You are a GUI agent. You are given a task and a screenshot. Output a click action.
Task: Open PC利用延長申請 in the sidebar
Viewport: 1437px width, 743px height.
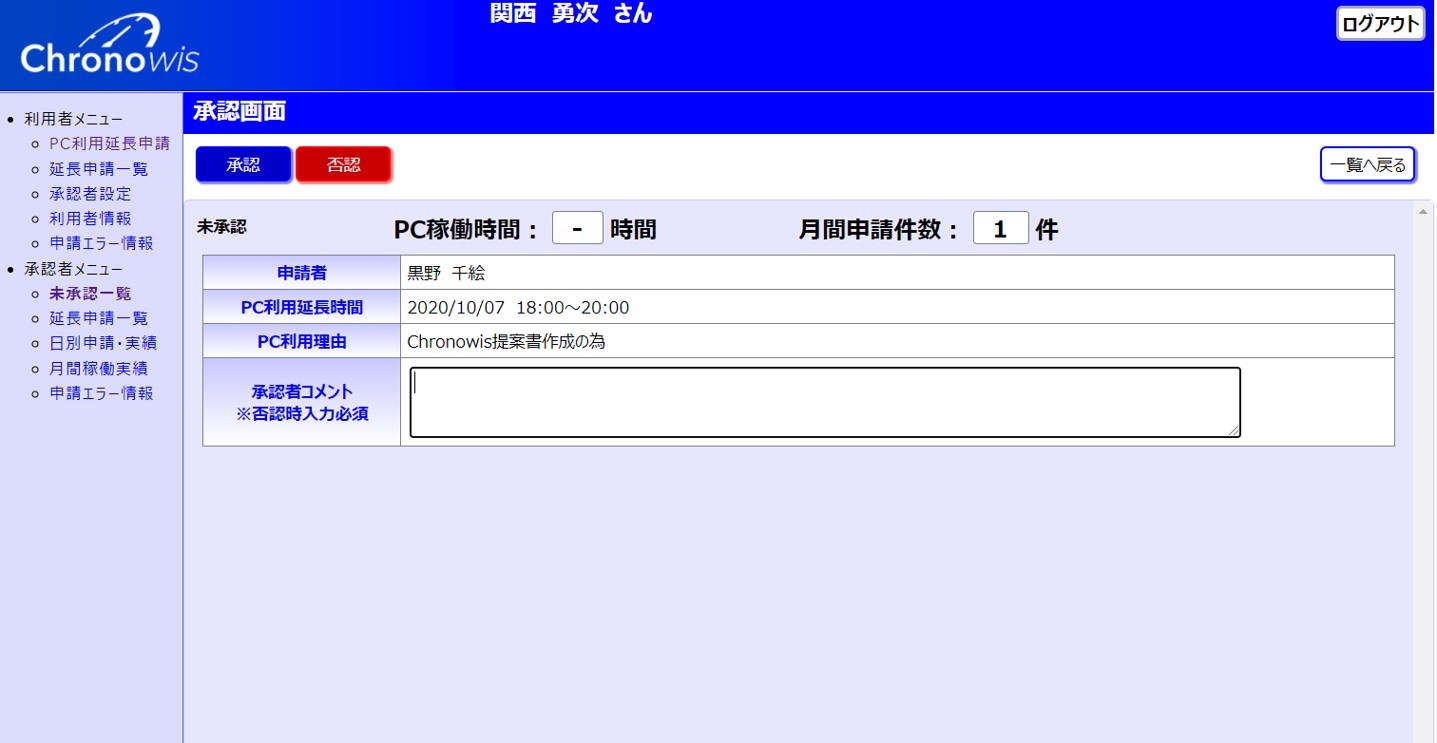pos(109,144)
